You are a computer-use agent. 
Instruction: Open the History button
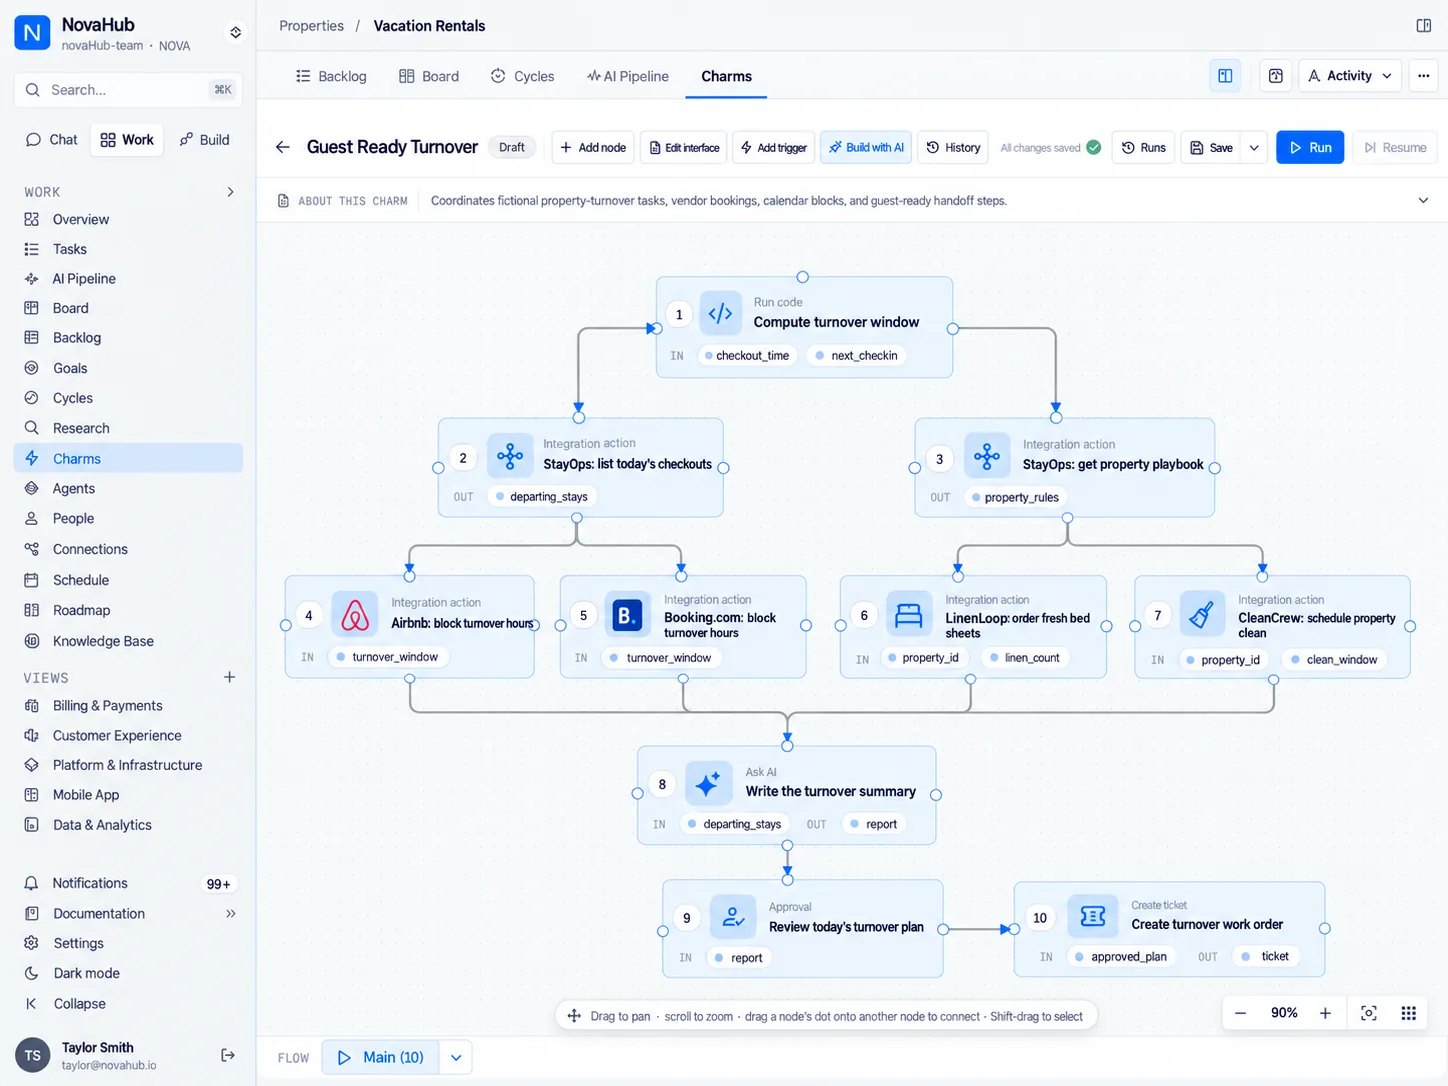(x=953, y=147)
